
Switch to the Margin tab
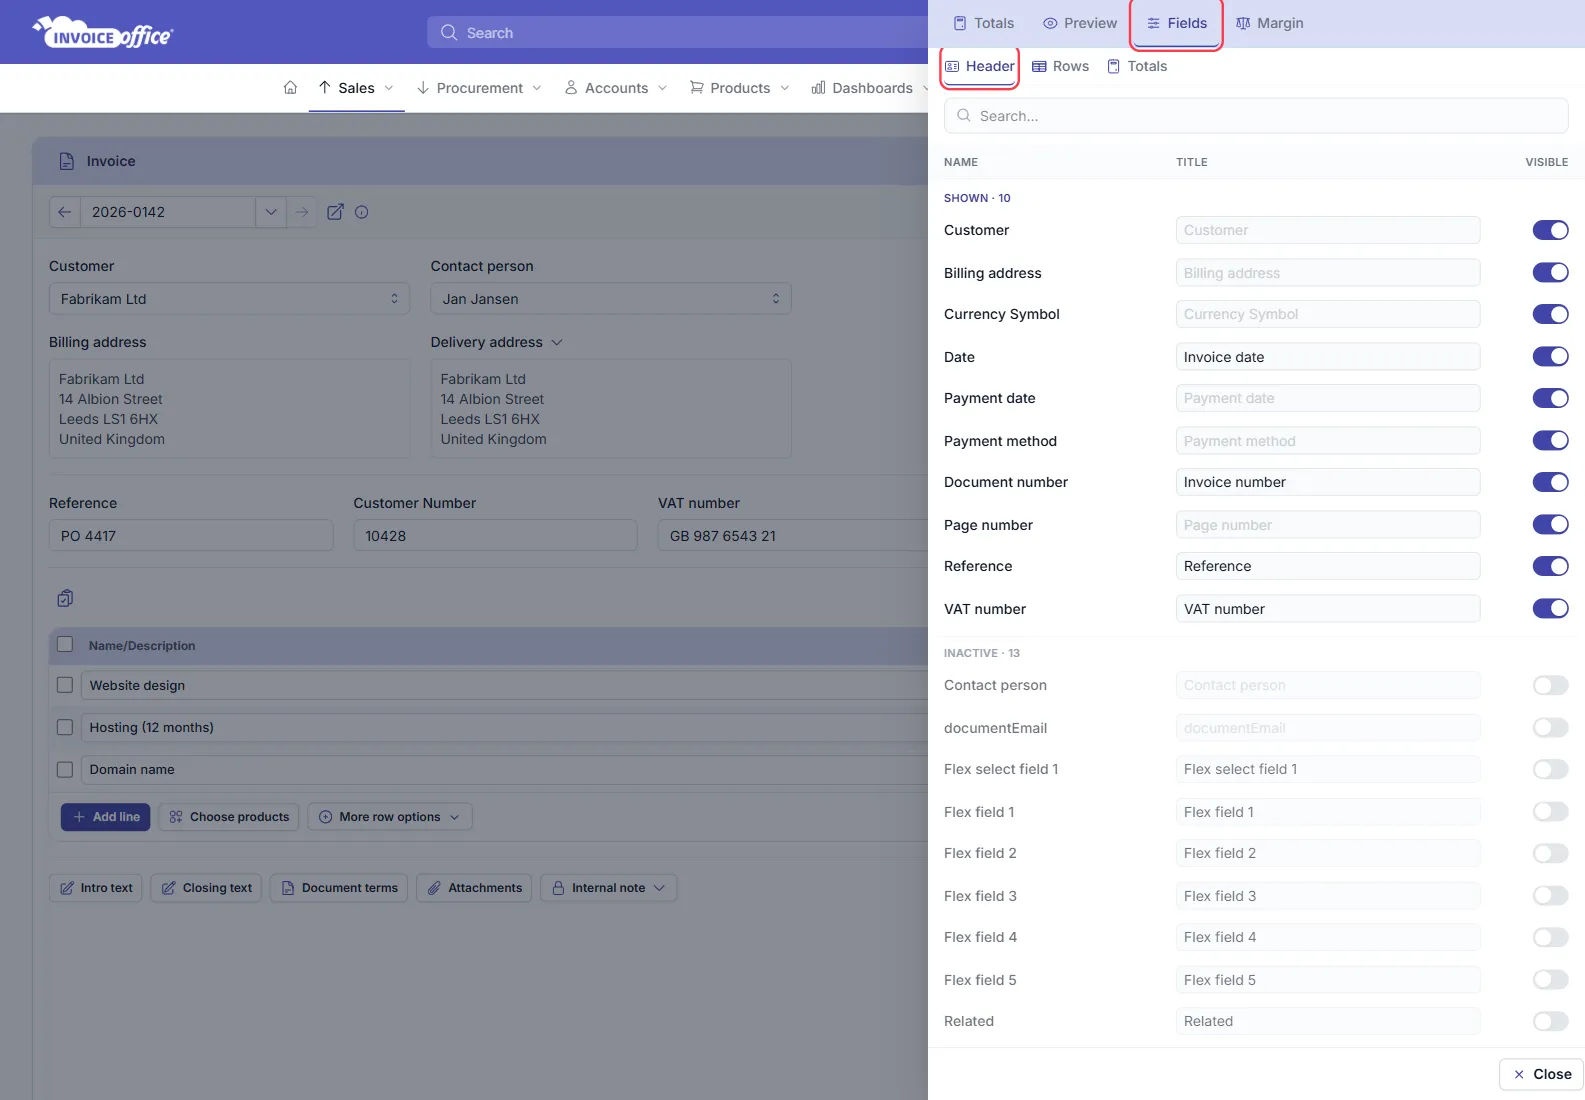pos(1270,23)
